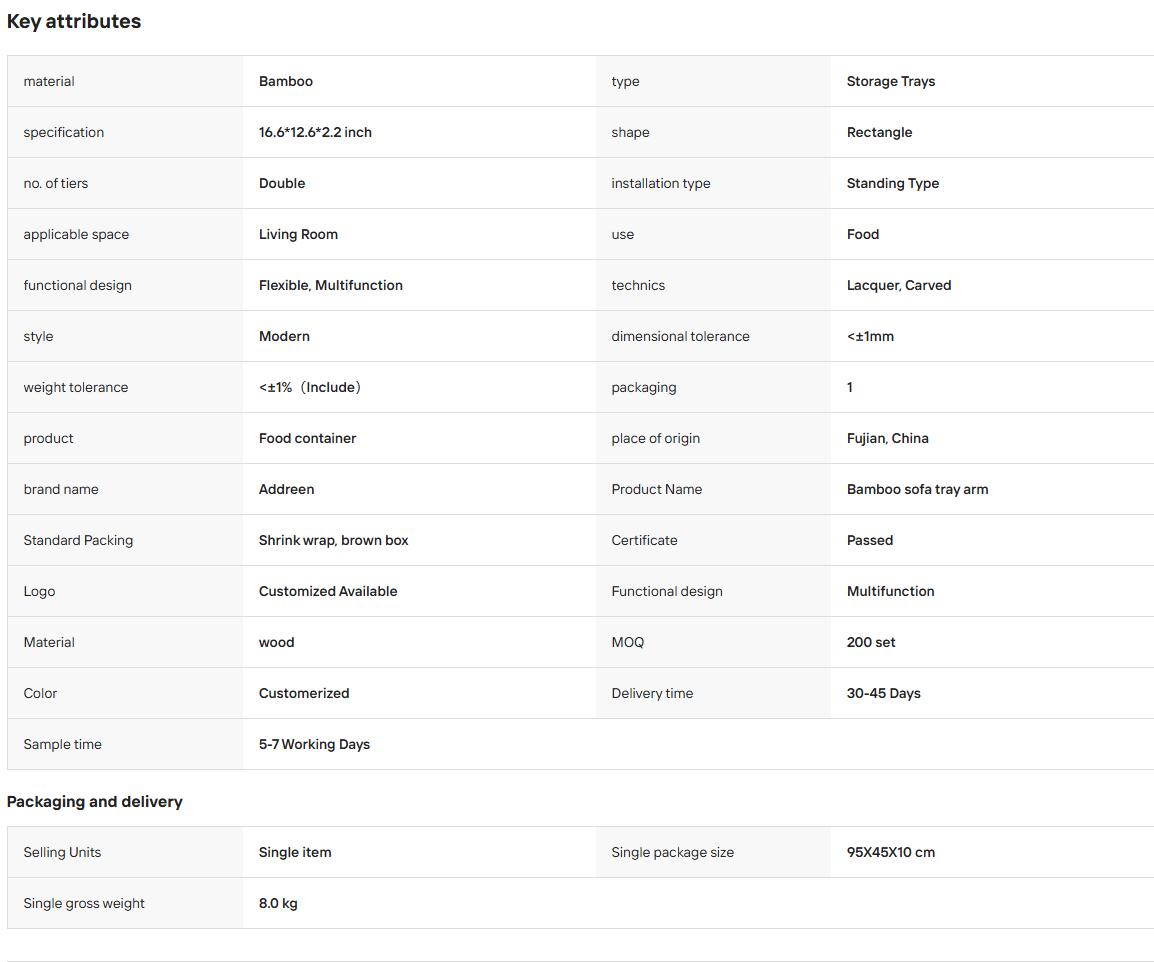Select the 200 set MOQ value
The height and width of the screenshot is (962, 1154).
point(871,642)
